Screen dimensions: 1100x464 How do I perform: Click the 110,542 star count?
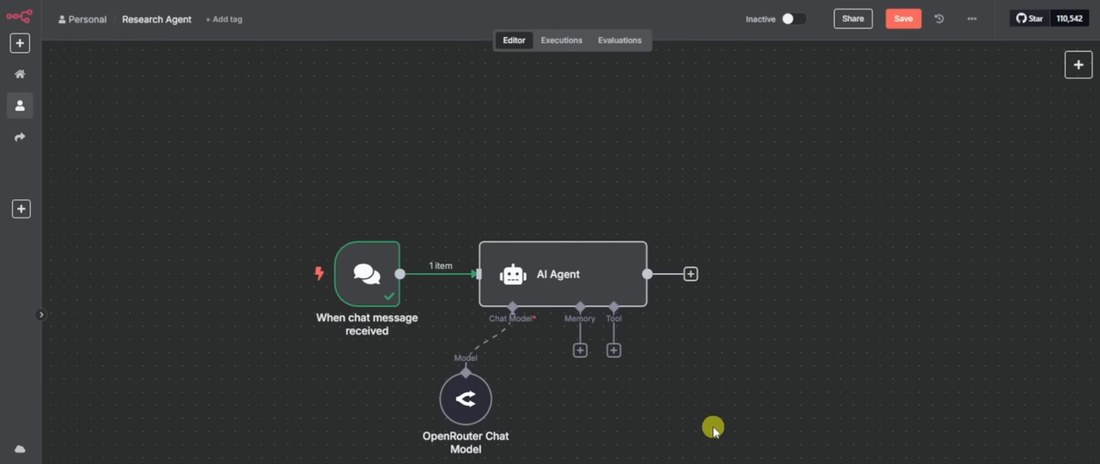(x=1069, y=19)
